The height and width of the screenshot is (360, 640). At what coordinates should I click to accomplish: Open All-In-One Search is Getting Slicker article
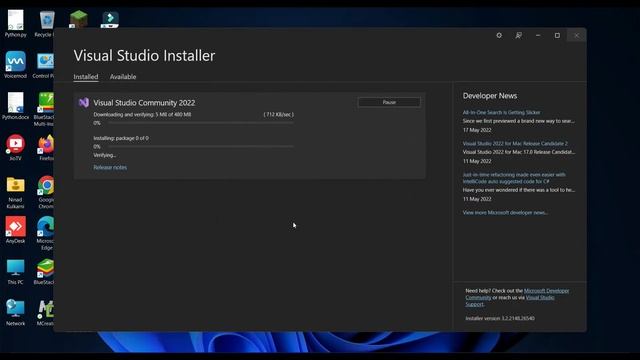pyautogui.click(x=501, y=112)
